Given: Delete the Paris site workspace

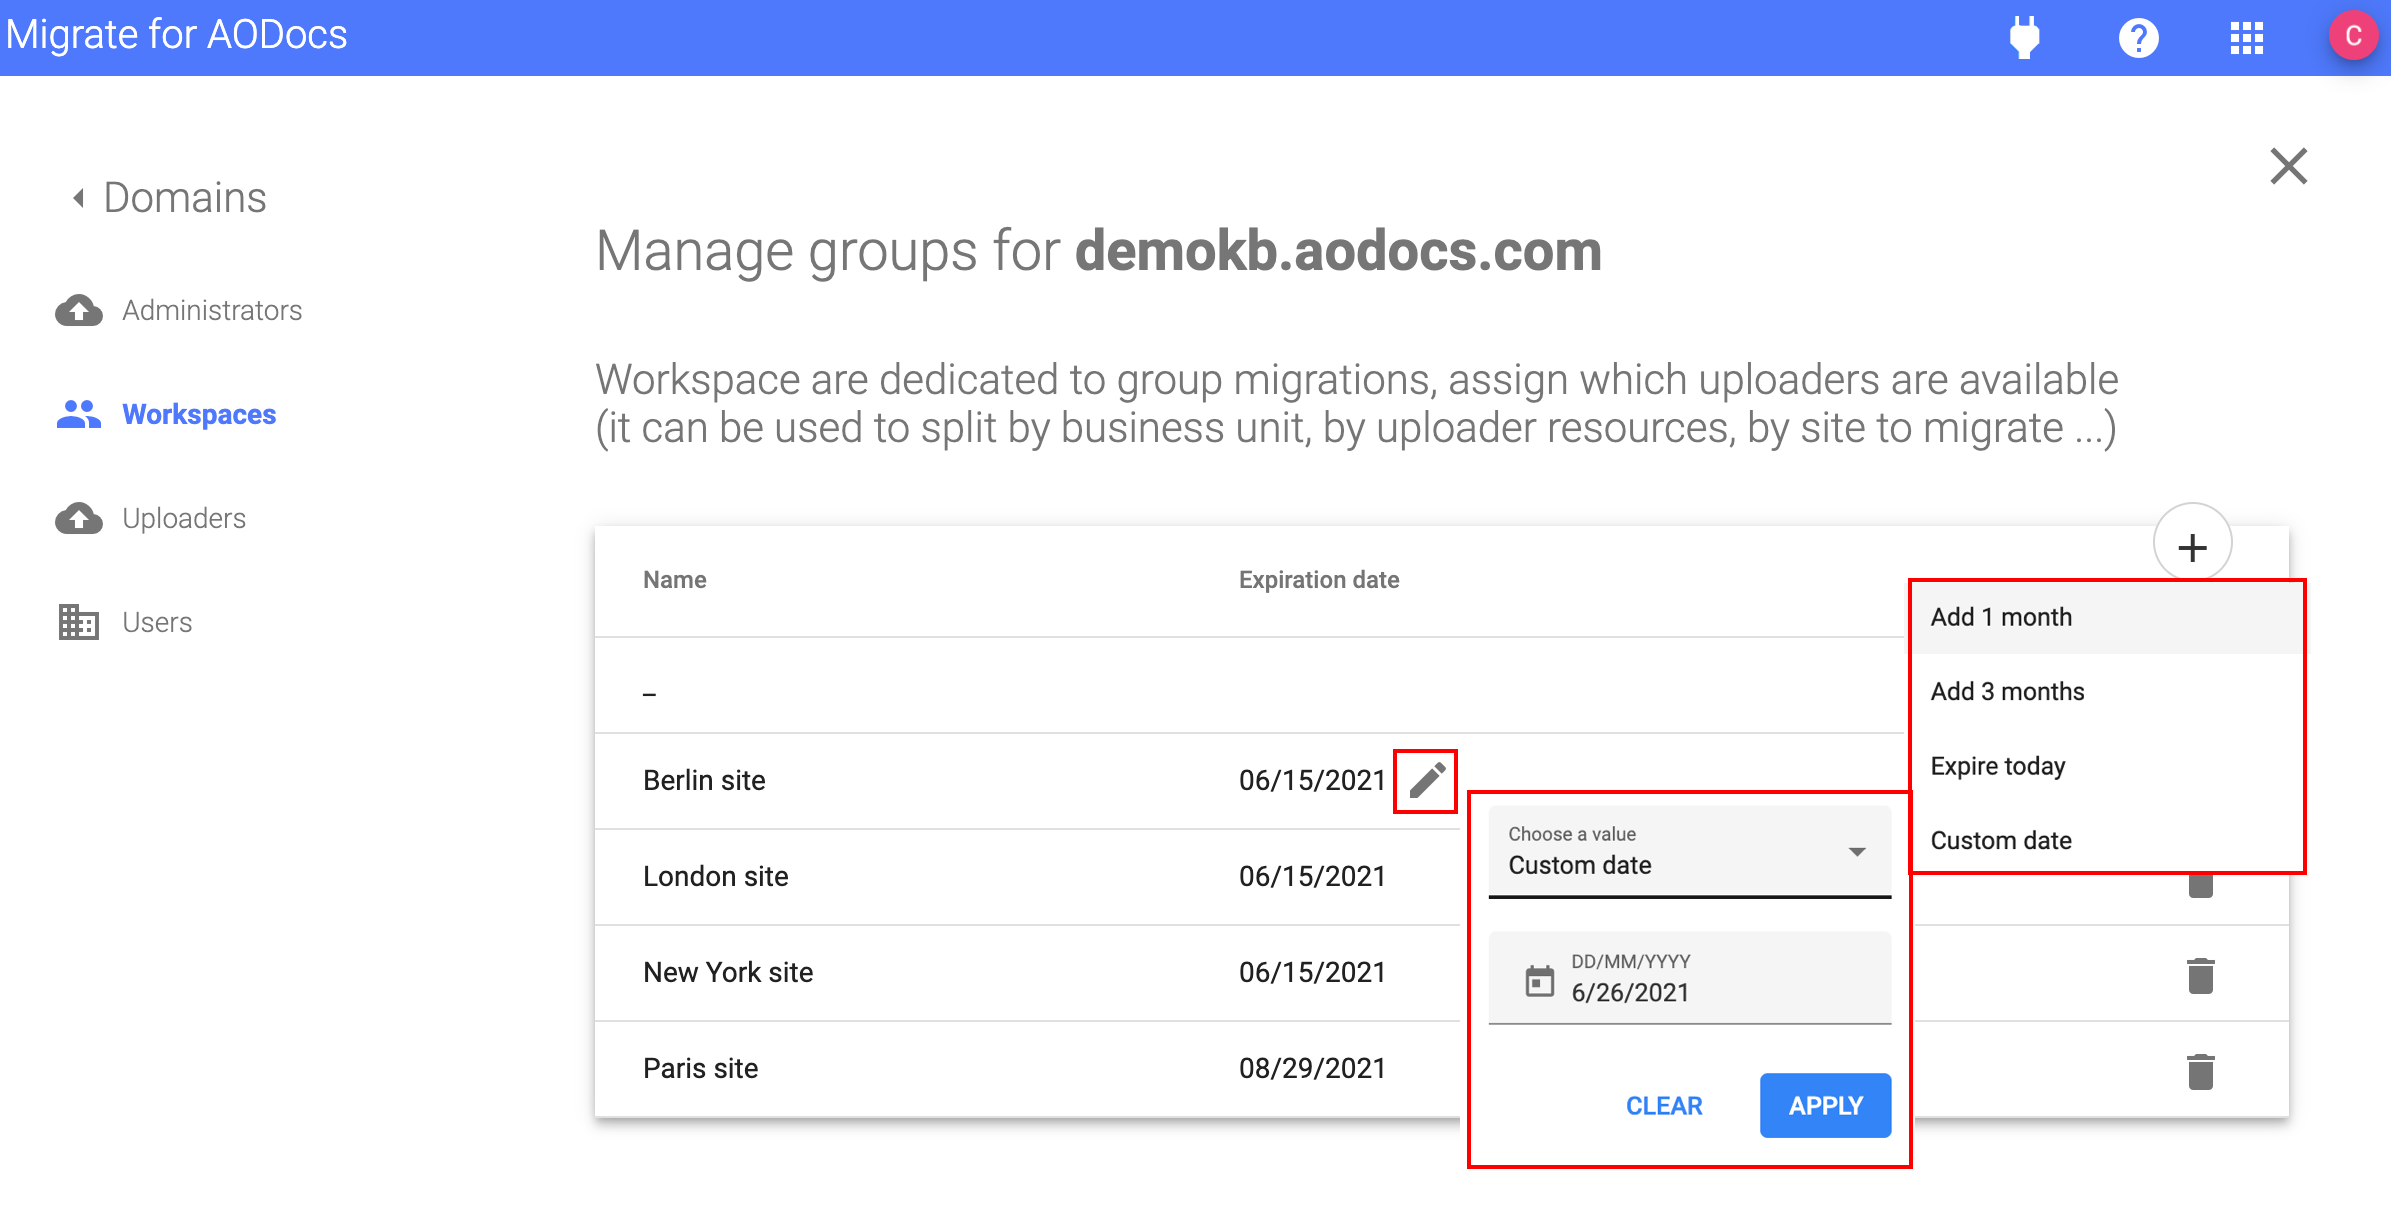Looking at the screenshot, I should click(x=2200, y=1072).
